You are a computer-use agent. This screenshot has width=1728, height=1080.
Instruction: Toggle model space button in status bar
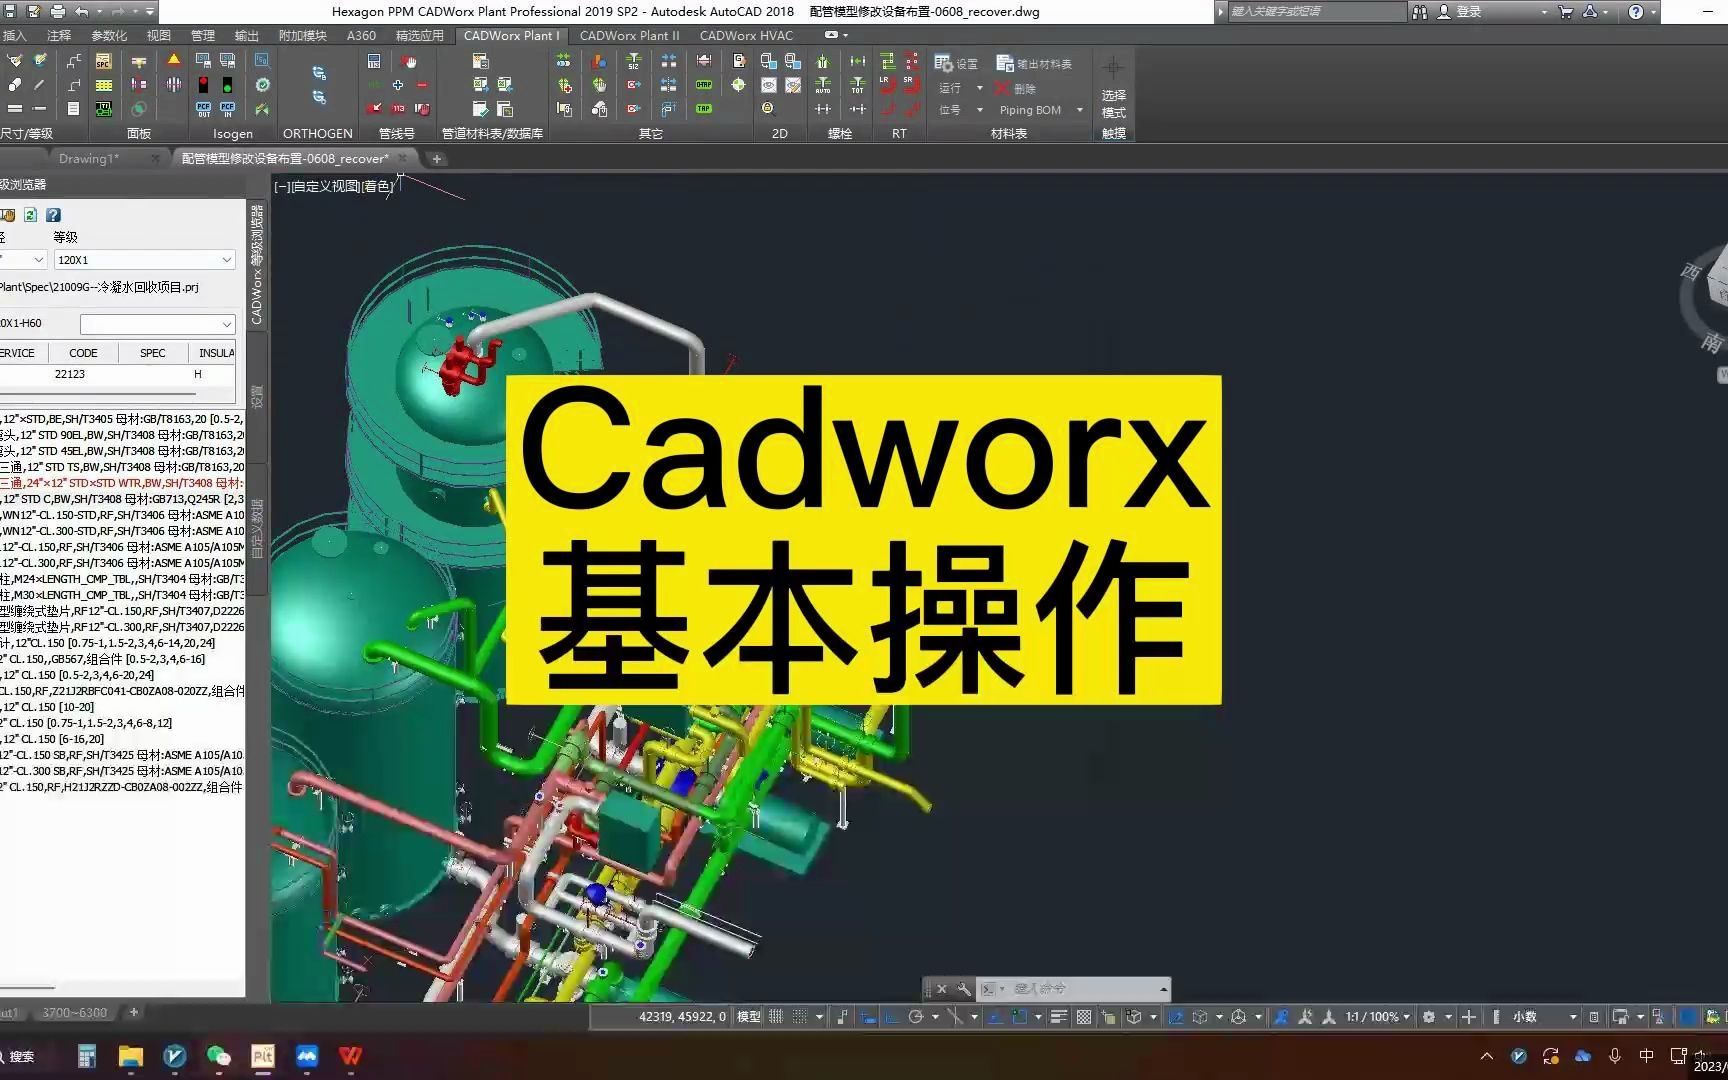(x=749, y=1017)
